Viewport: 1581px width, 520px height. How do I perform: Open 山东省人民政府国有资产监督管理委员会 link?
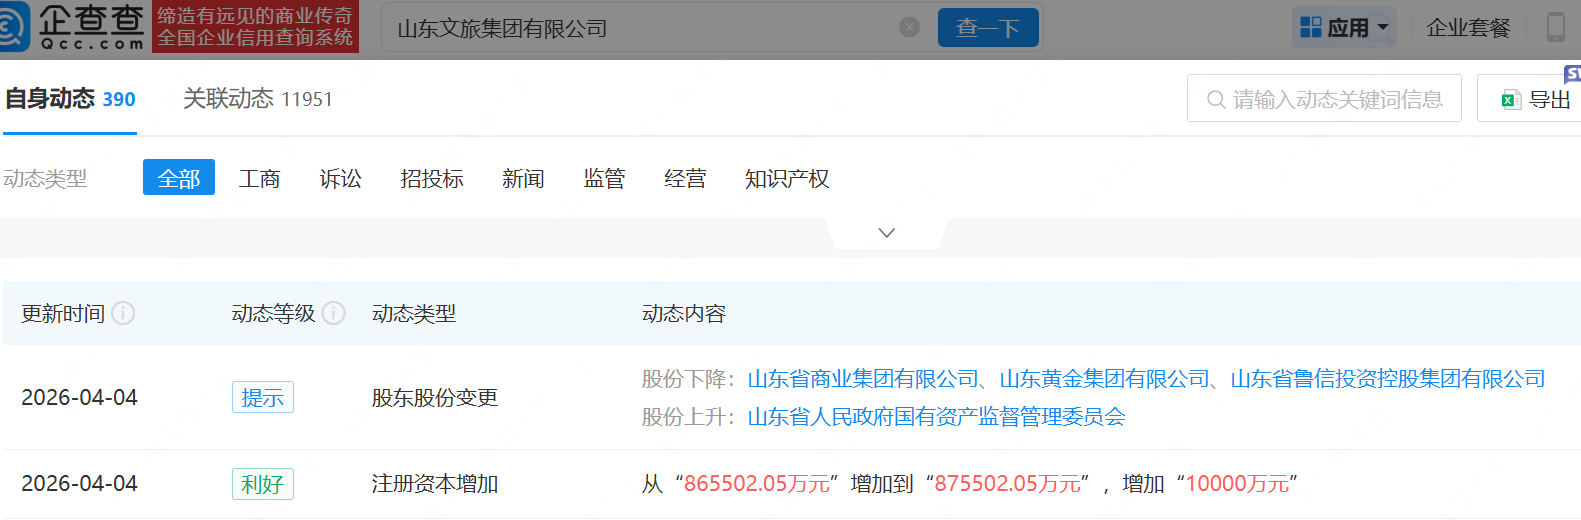[x=936, y=417]
